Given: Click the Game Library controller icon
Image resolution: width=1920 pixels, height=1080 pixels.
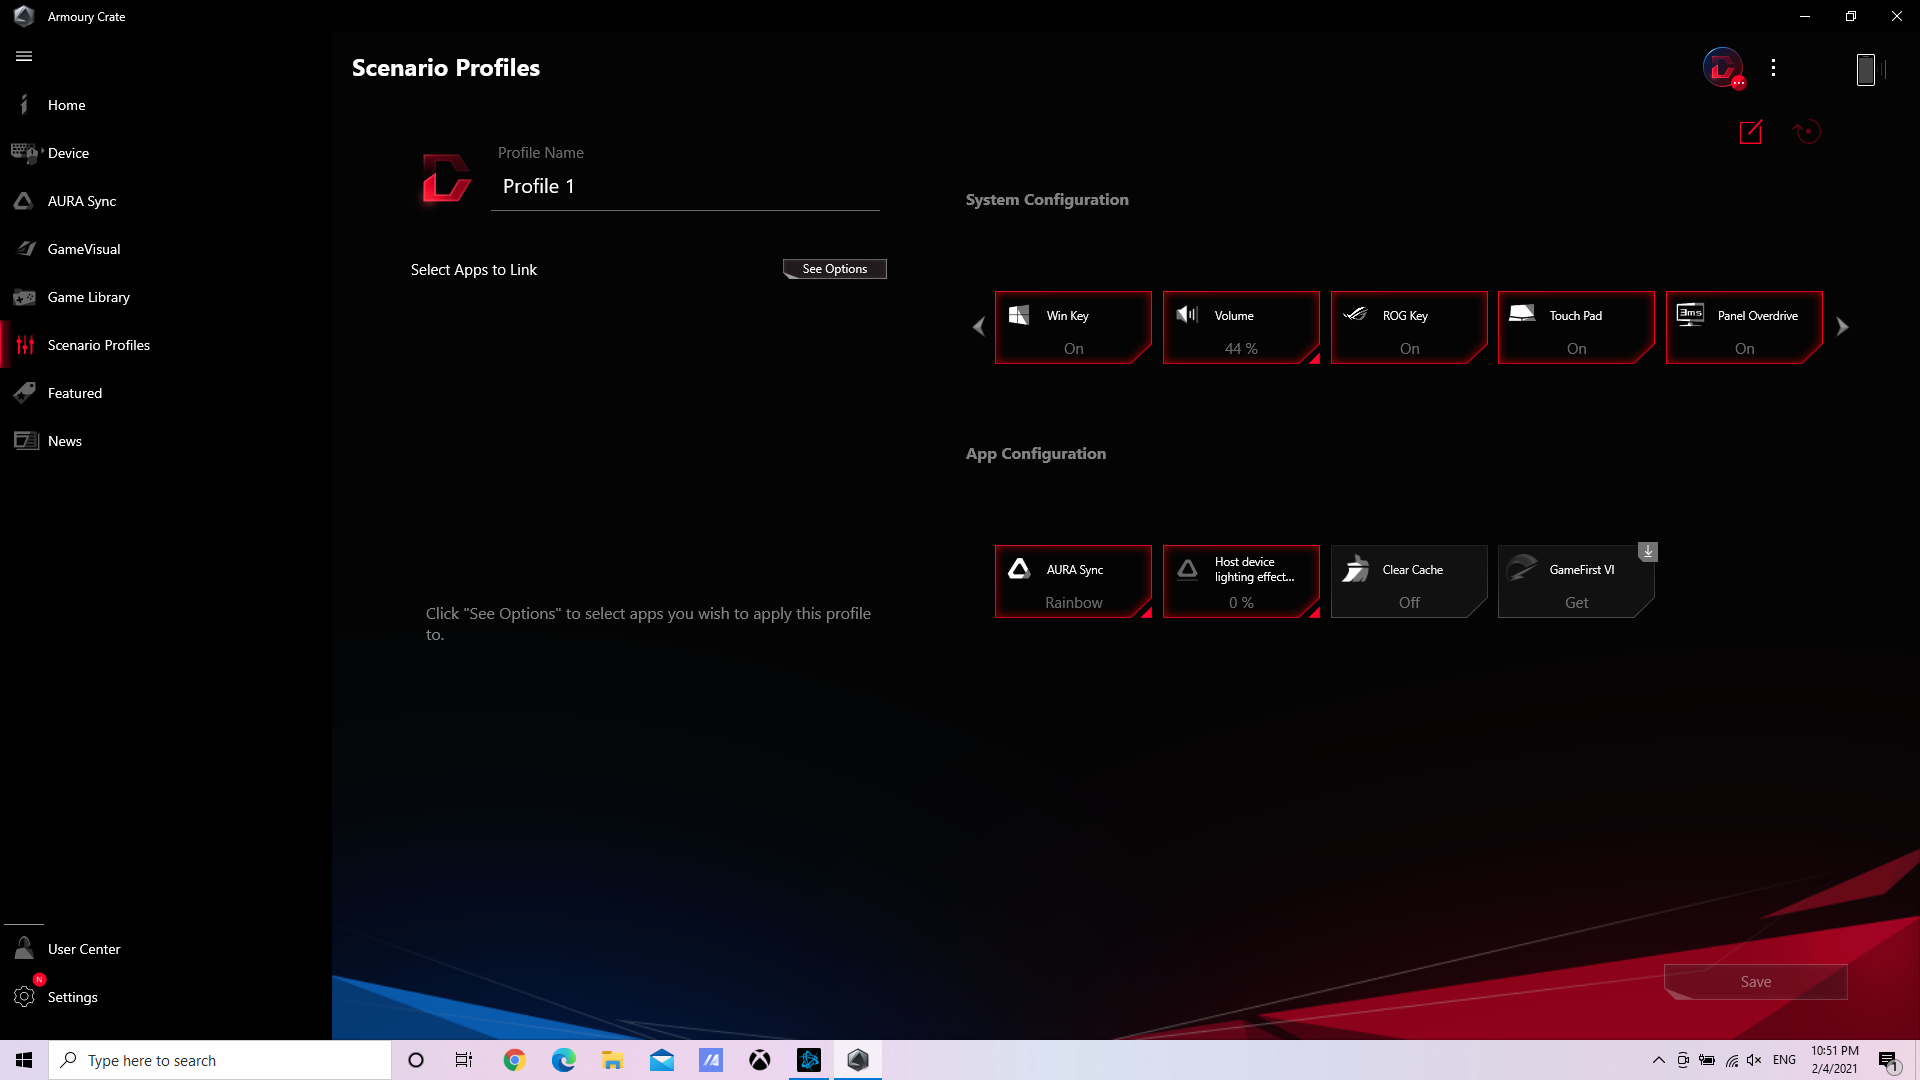Looking at the screenshot, I should 24,297.
